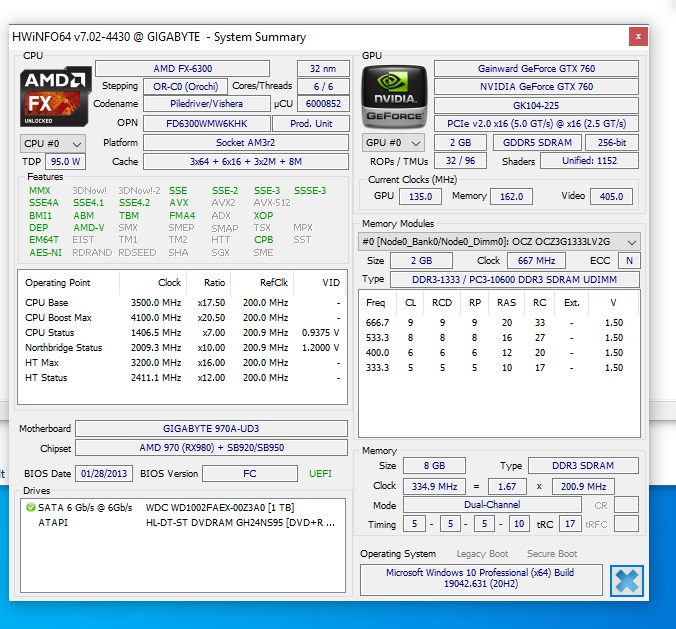Click the Gainward GeForce GTX 760 field
Screen dimensions: 676x629
[x=536, y=69]
